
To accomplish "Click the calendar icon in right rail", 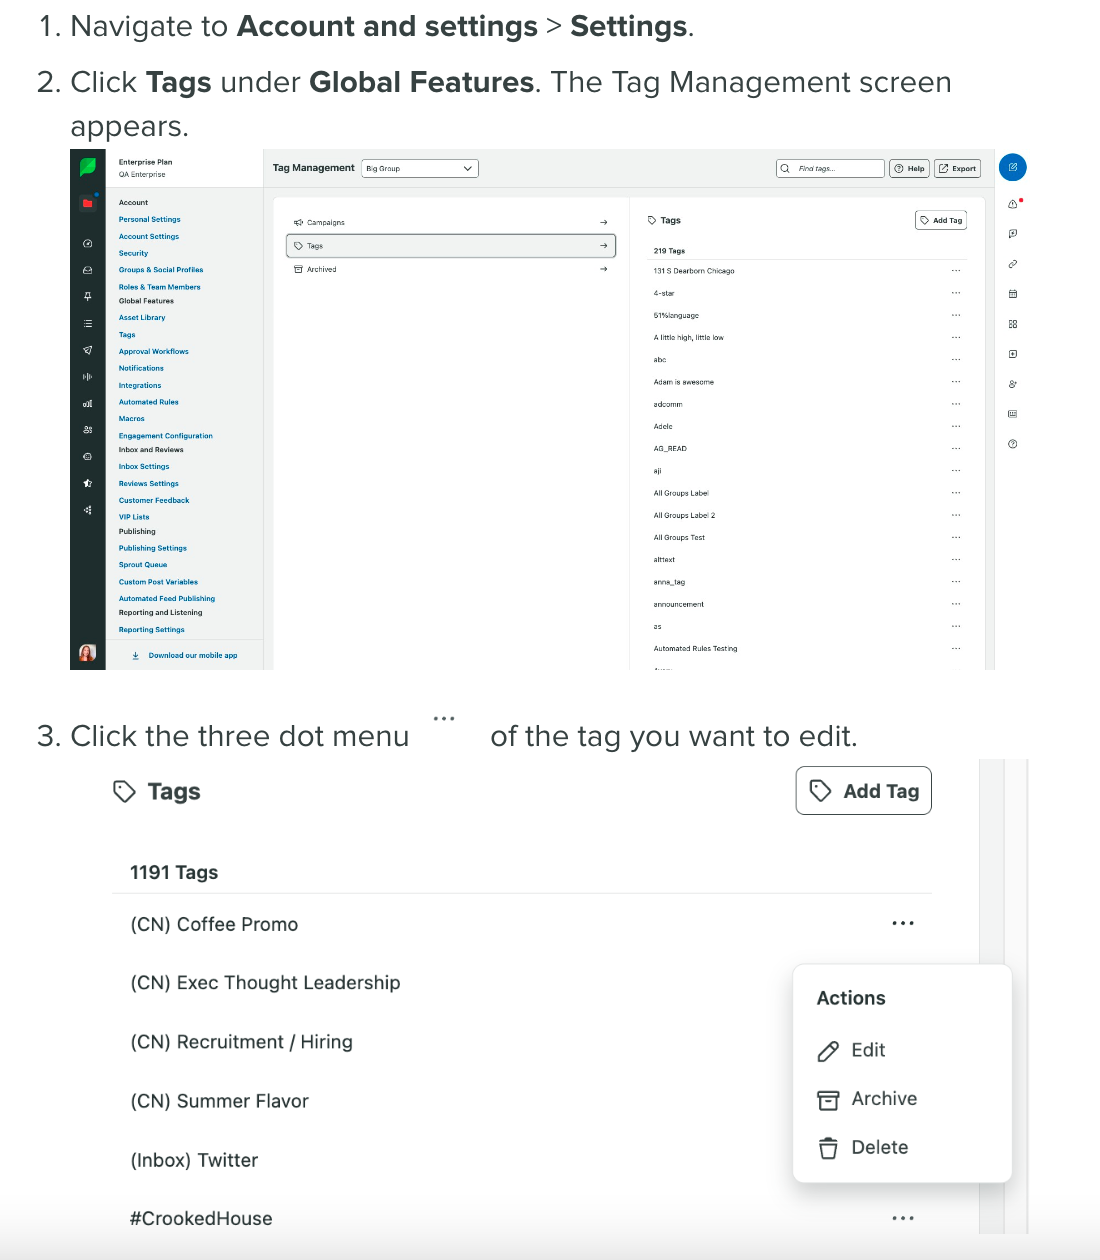I will tap(1013, 294).
